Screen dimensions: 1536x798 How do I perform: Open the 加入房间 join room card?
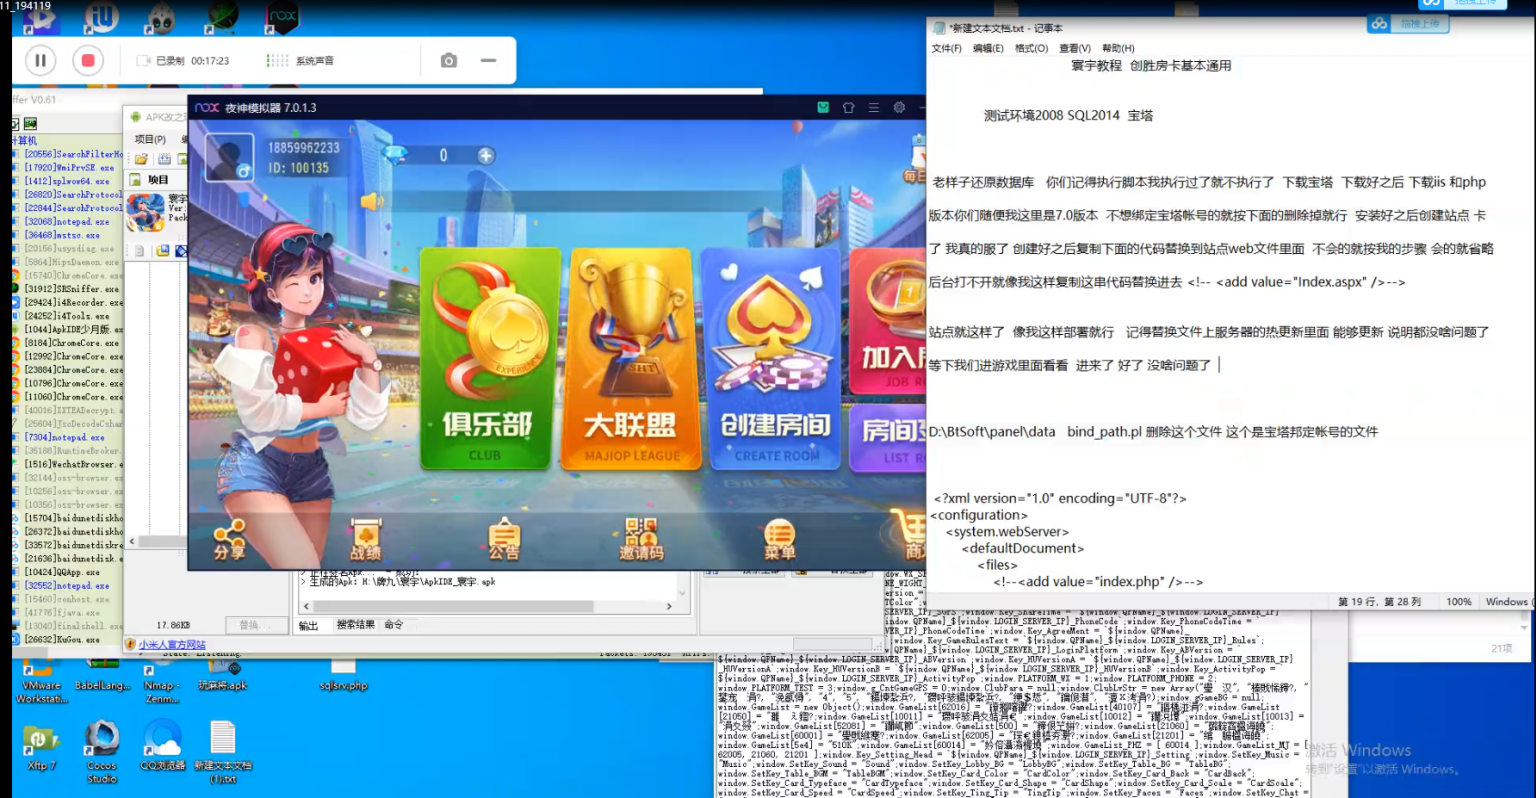pyautogui.click(x=888, y=322)
